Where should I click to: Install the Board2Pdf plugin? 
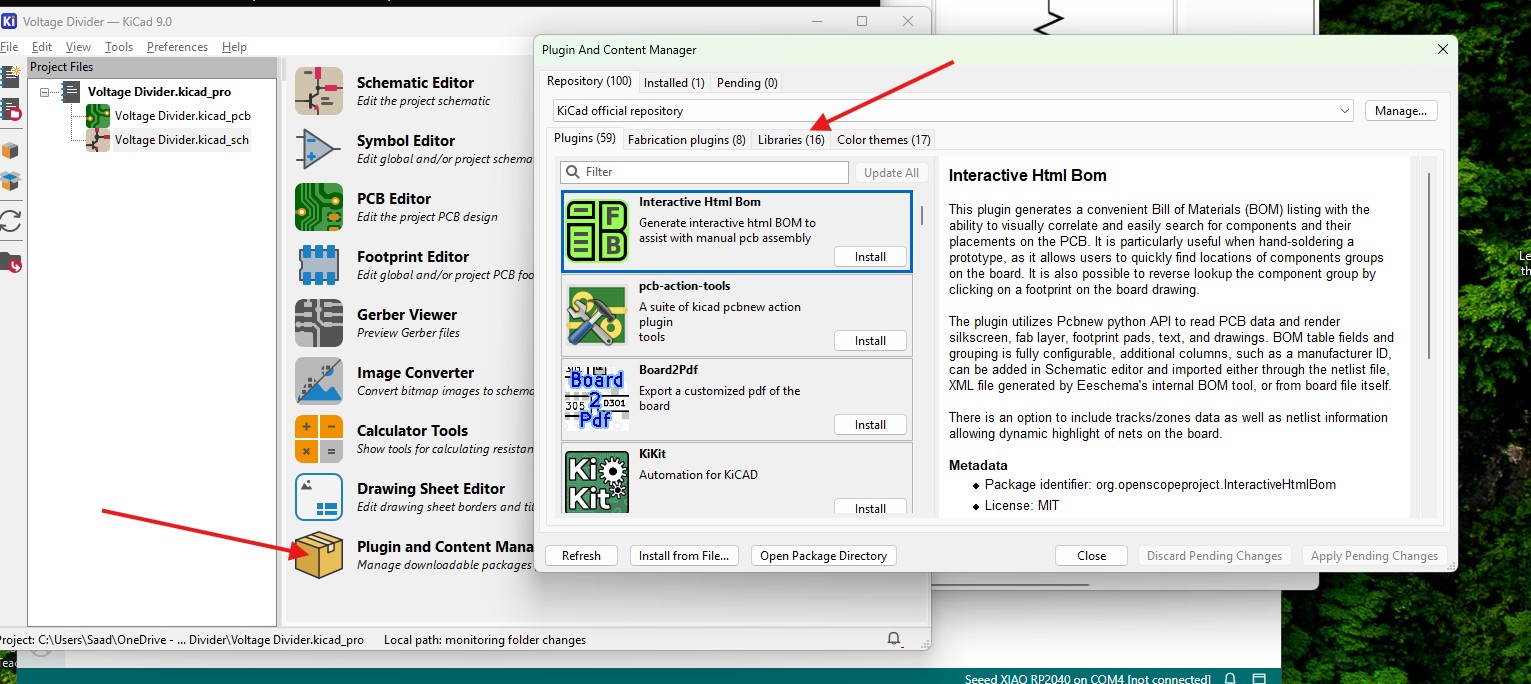tap(870, 425)
